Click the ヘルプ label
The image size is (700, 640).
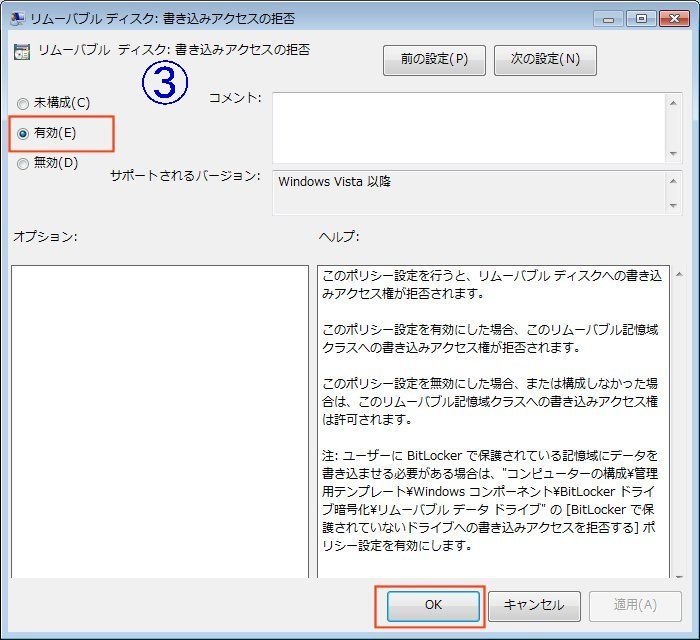(x=339, y=236)
